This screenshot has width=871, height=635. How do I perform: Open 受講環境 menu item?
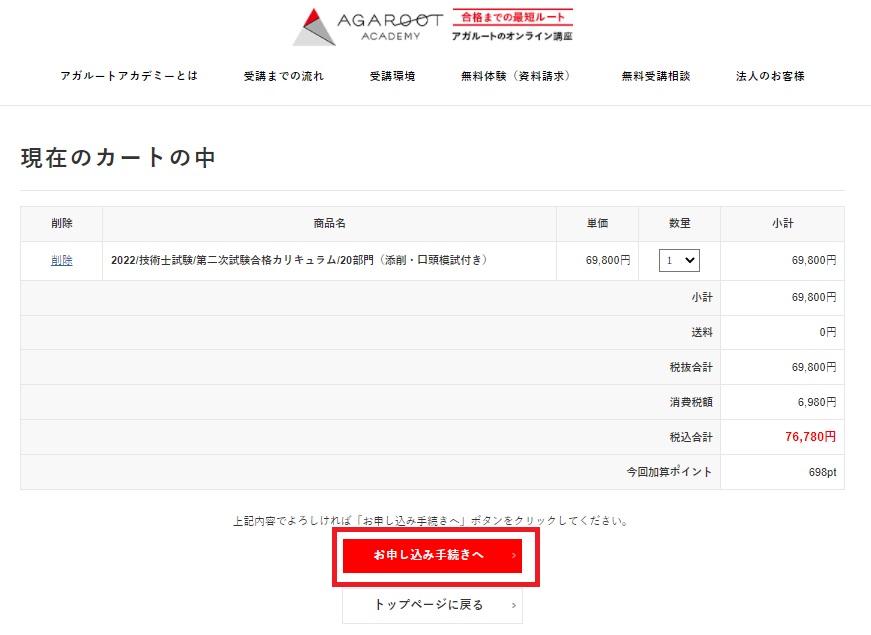click(x=392, y=76)
